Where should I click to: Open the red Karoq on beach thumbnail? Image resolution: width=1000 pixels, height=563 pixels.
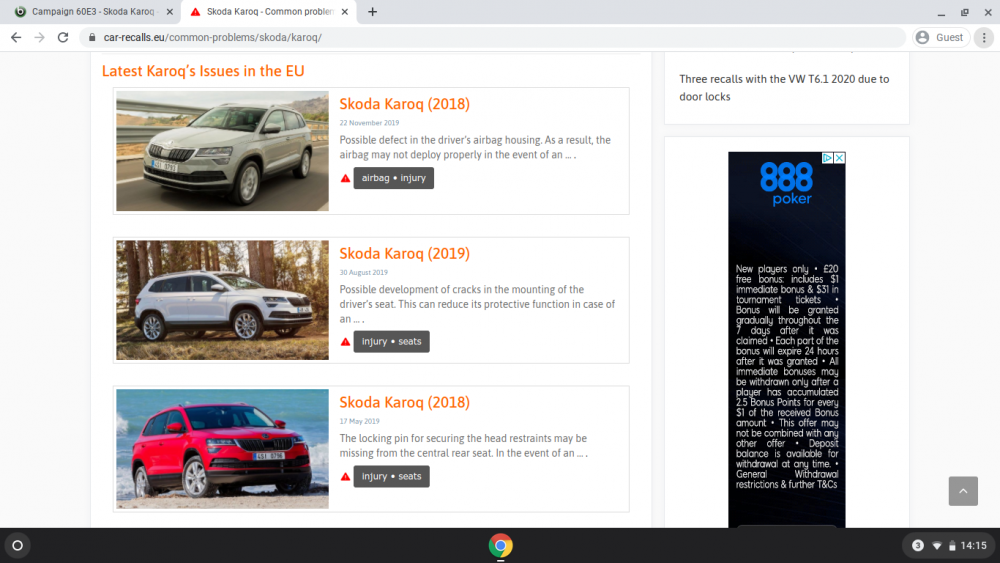(x=223, y=449)
